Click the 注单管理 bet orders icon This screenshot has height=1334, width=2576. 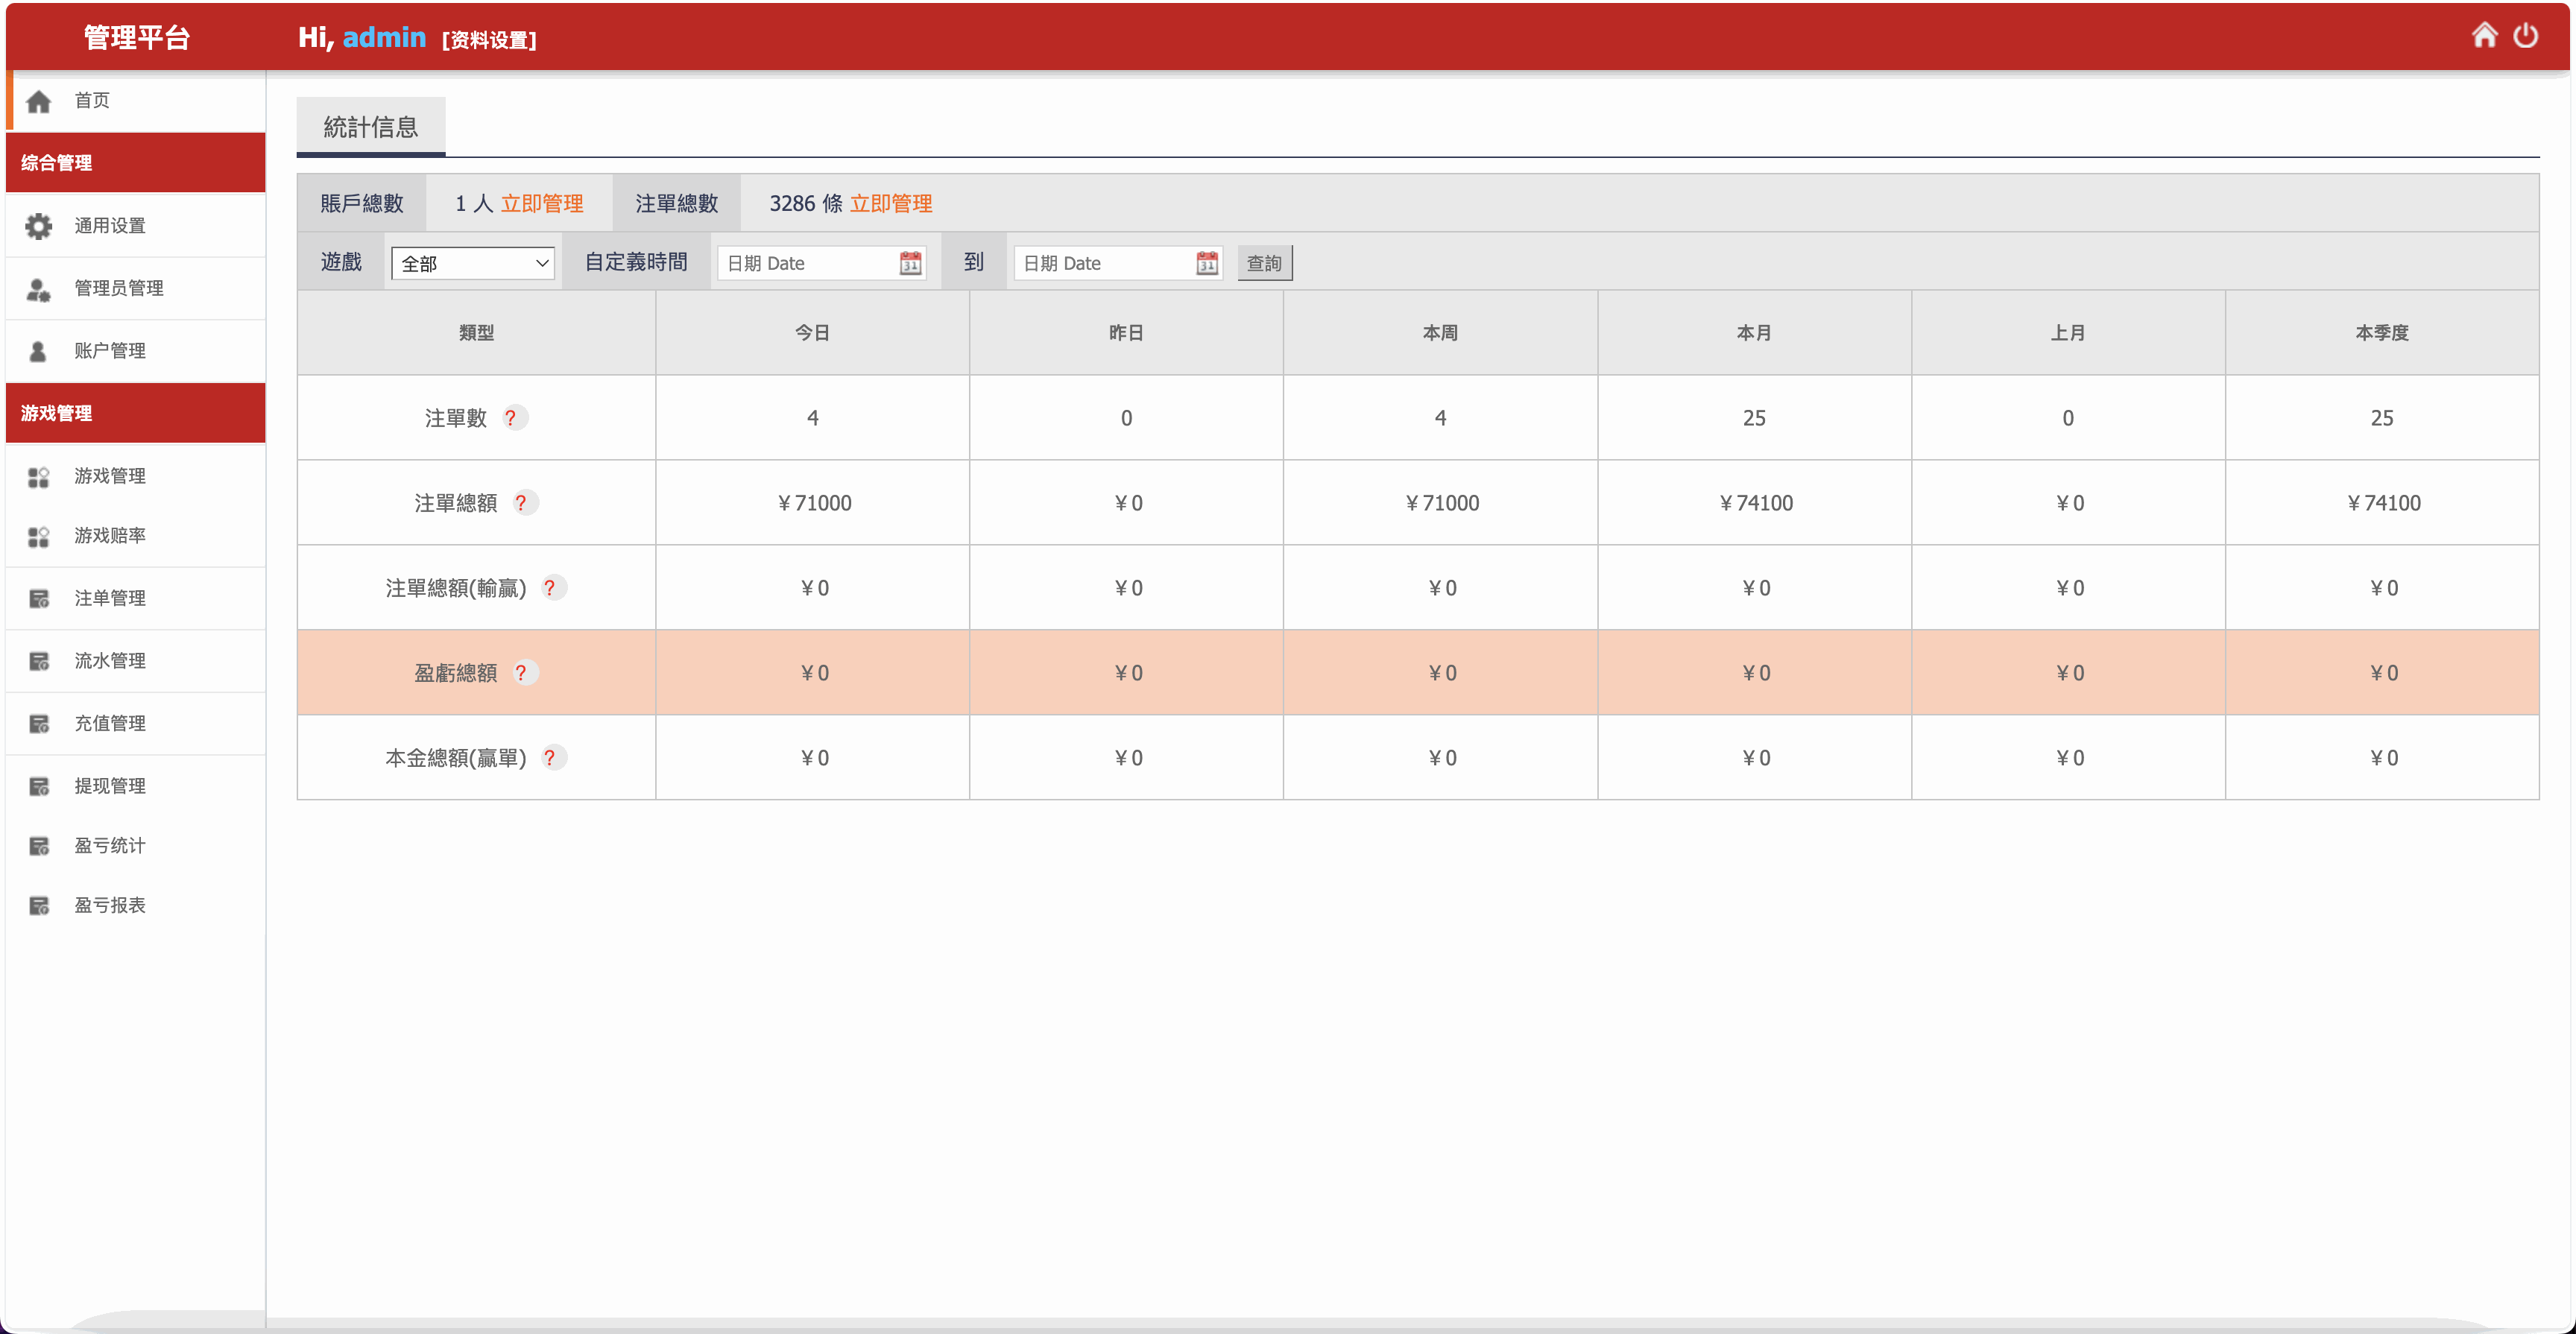pos(39,598)
